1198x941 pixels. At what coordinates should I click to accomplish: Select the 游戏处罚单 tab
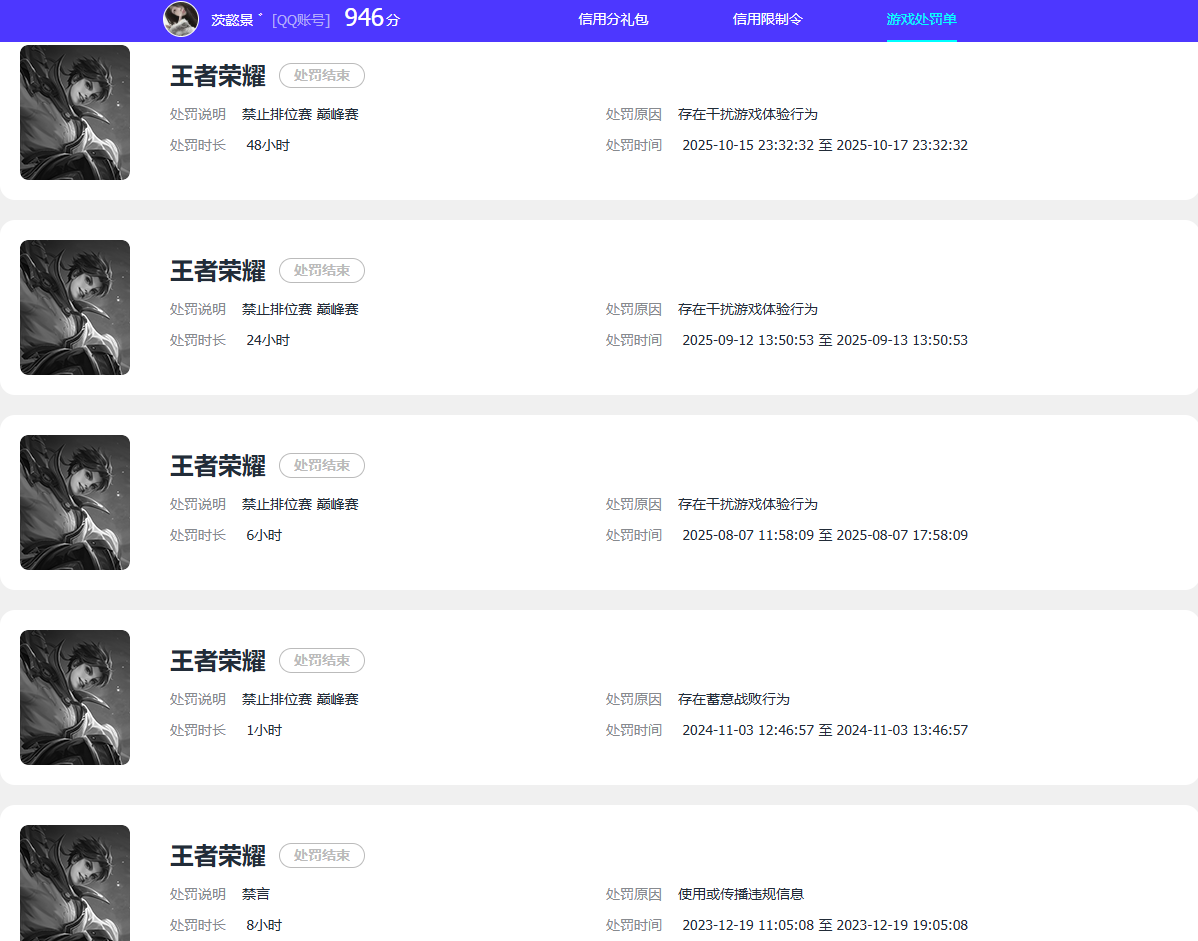coord(921,19)
